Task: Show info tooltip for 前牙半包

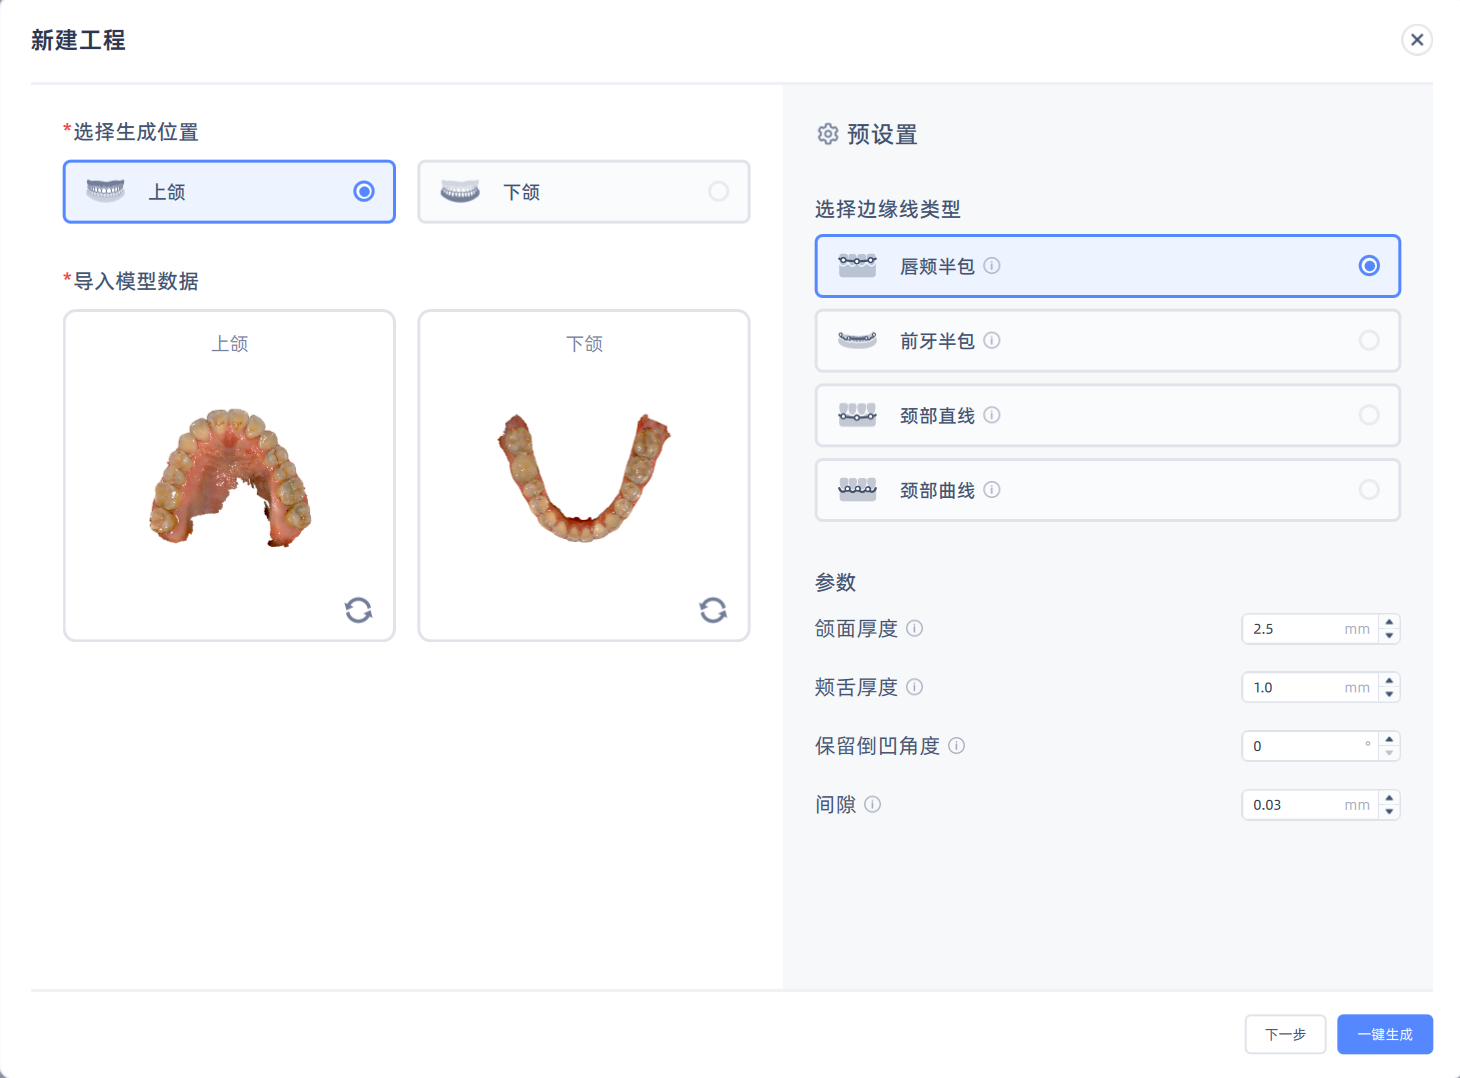Action: point(992,340)
